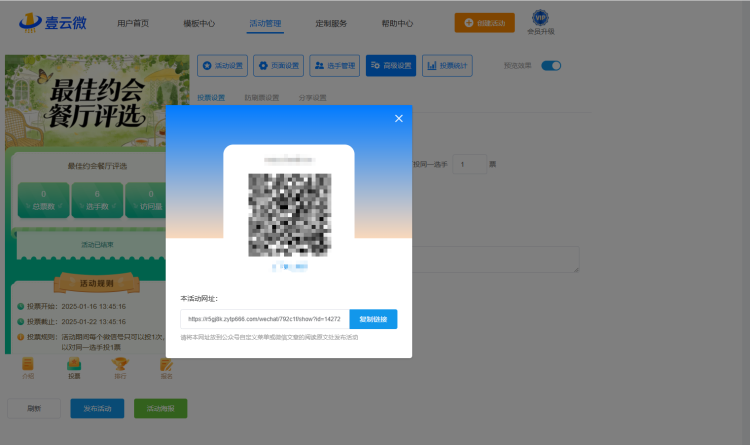Click the activity URL field in dialog
This screenshot has width=750, height=445.
tap(265, 319)
